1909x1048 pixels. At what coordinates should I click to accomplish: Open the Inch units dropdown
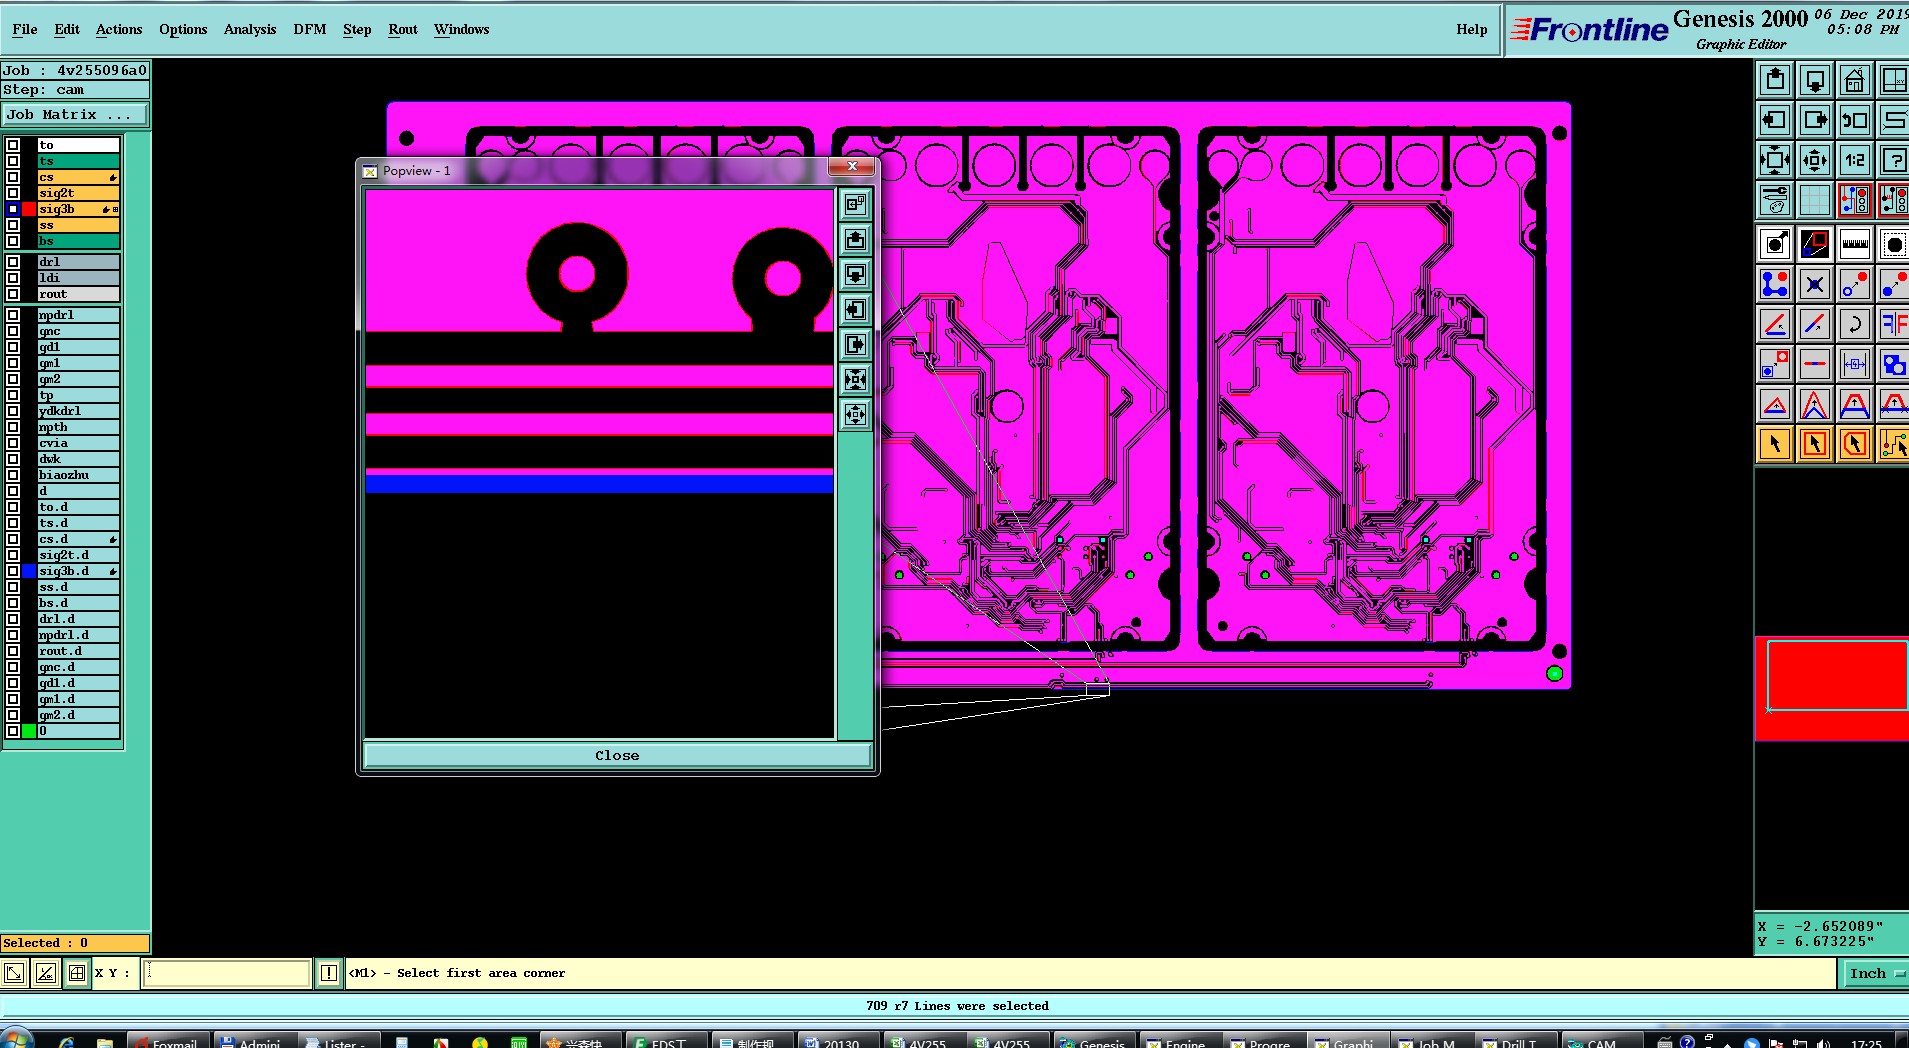(x=1873, y=973)
